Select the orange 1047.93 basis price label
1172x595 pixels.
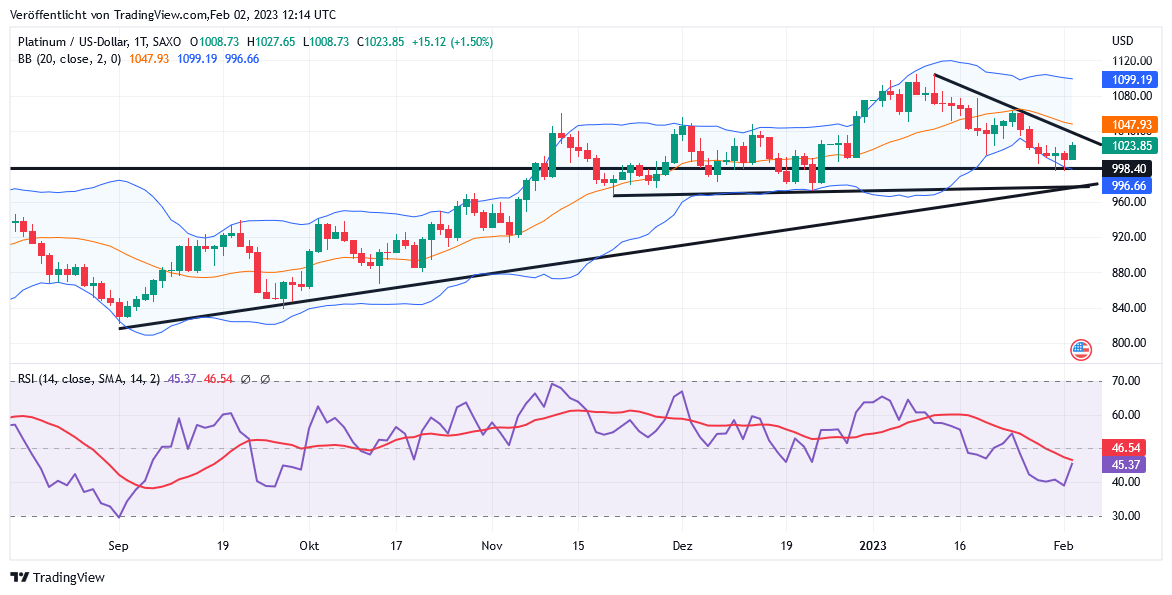coord(1128,124)
